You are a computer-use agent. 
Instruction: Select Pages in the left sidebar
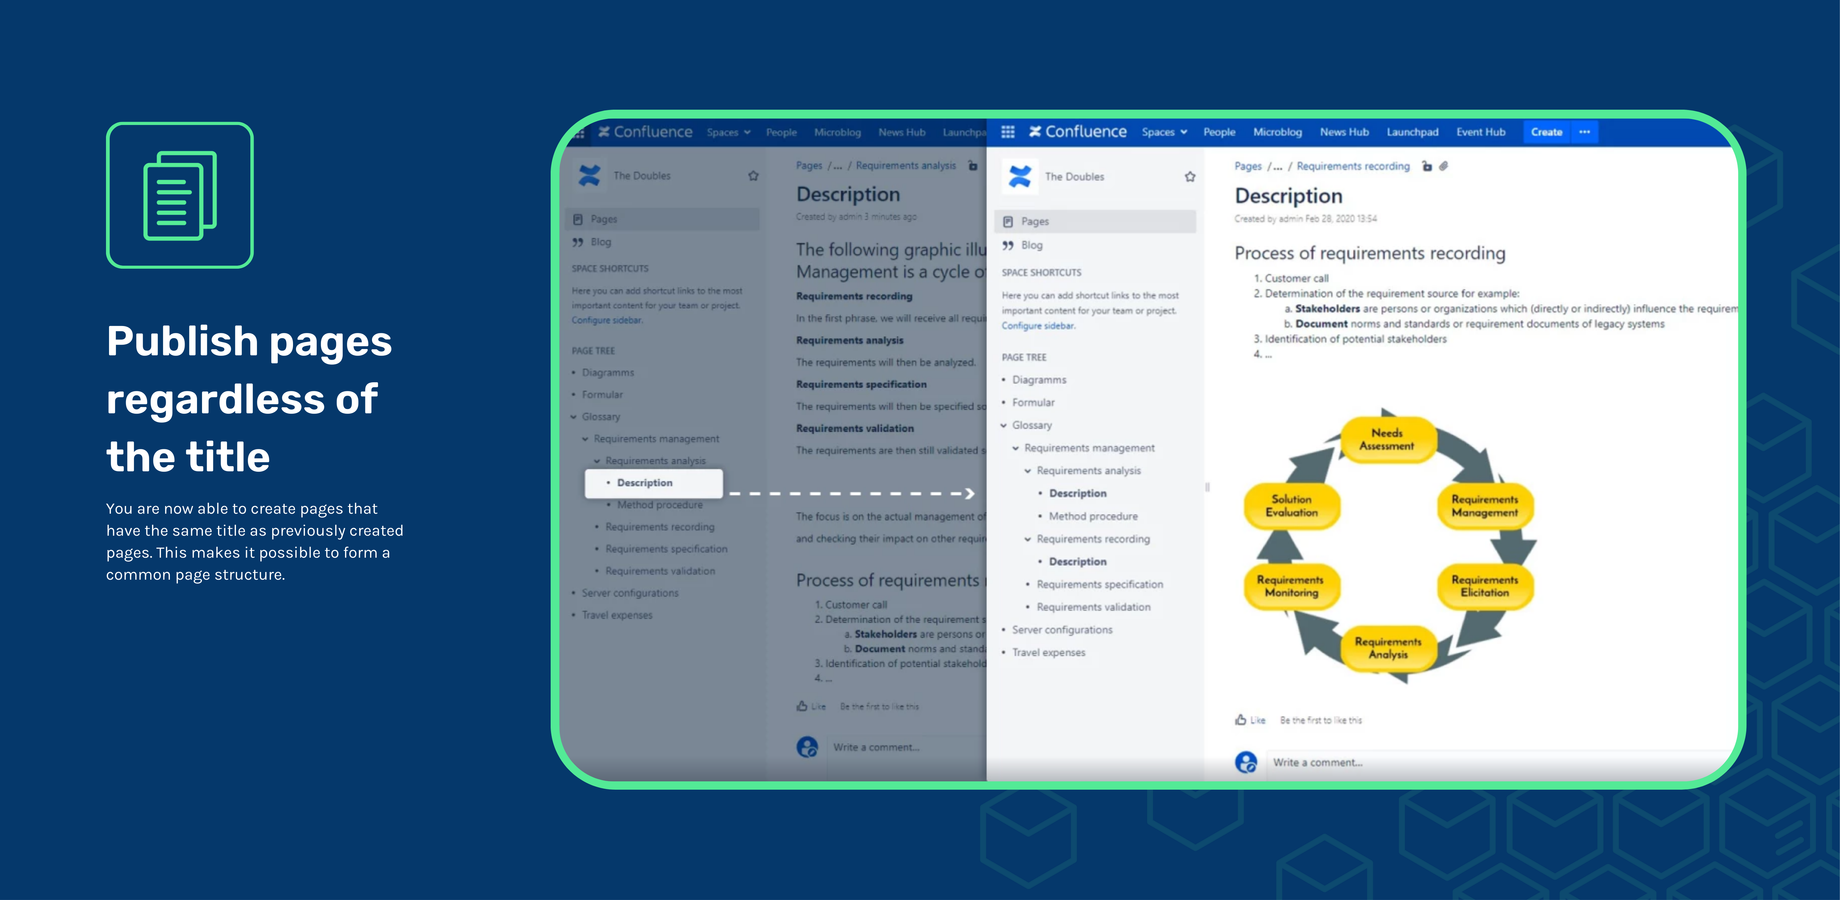[662, 219]
